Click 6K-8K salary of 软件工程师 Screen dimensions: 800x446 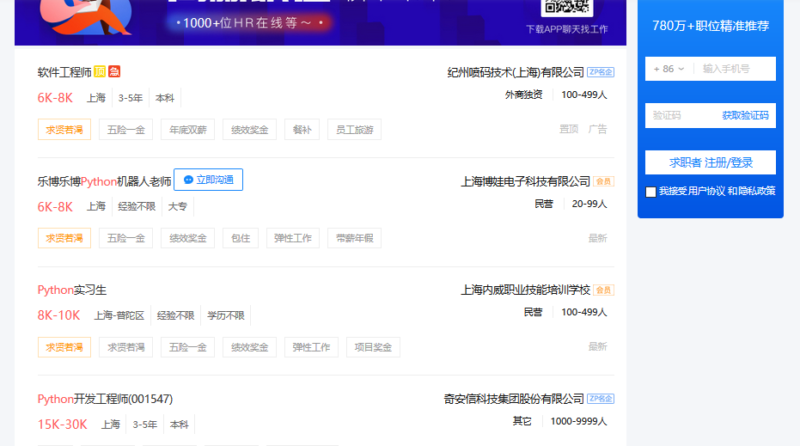click(x=55, y=98)
